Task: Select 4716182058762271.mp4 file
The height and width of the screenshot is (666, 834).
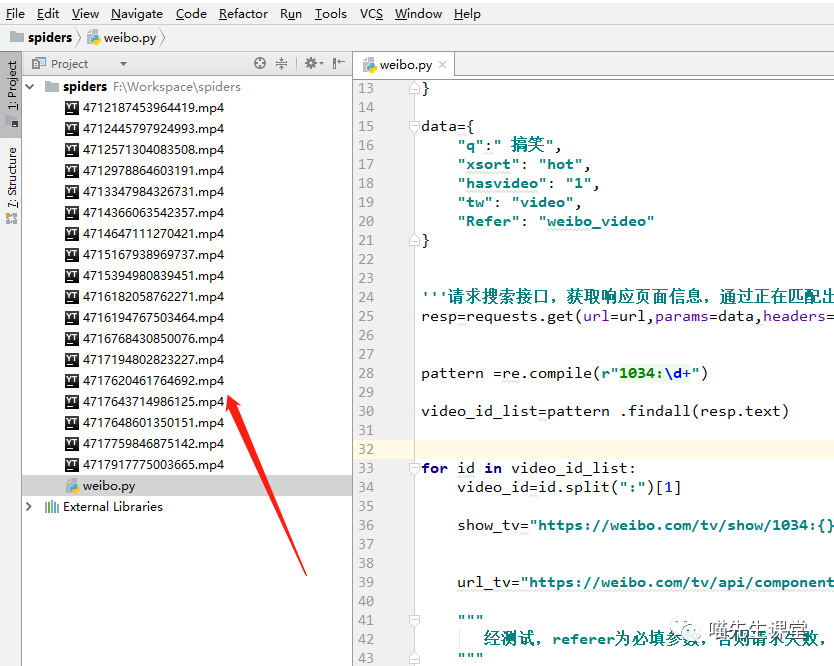Action: coord(153,296)
